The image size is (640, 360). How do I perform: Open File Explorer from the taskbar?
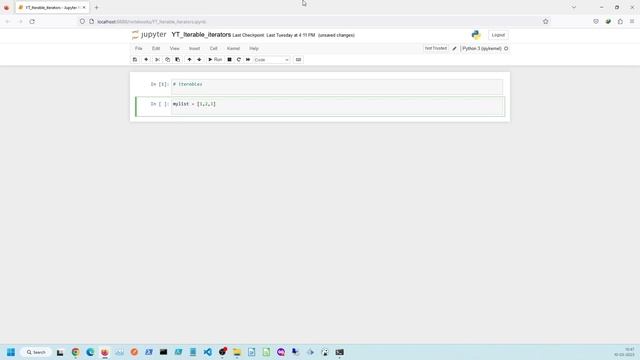(237, 352)
